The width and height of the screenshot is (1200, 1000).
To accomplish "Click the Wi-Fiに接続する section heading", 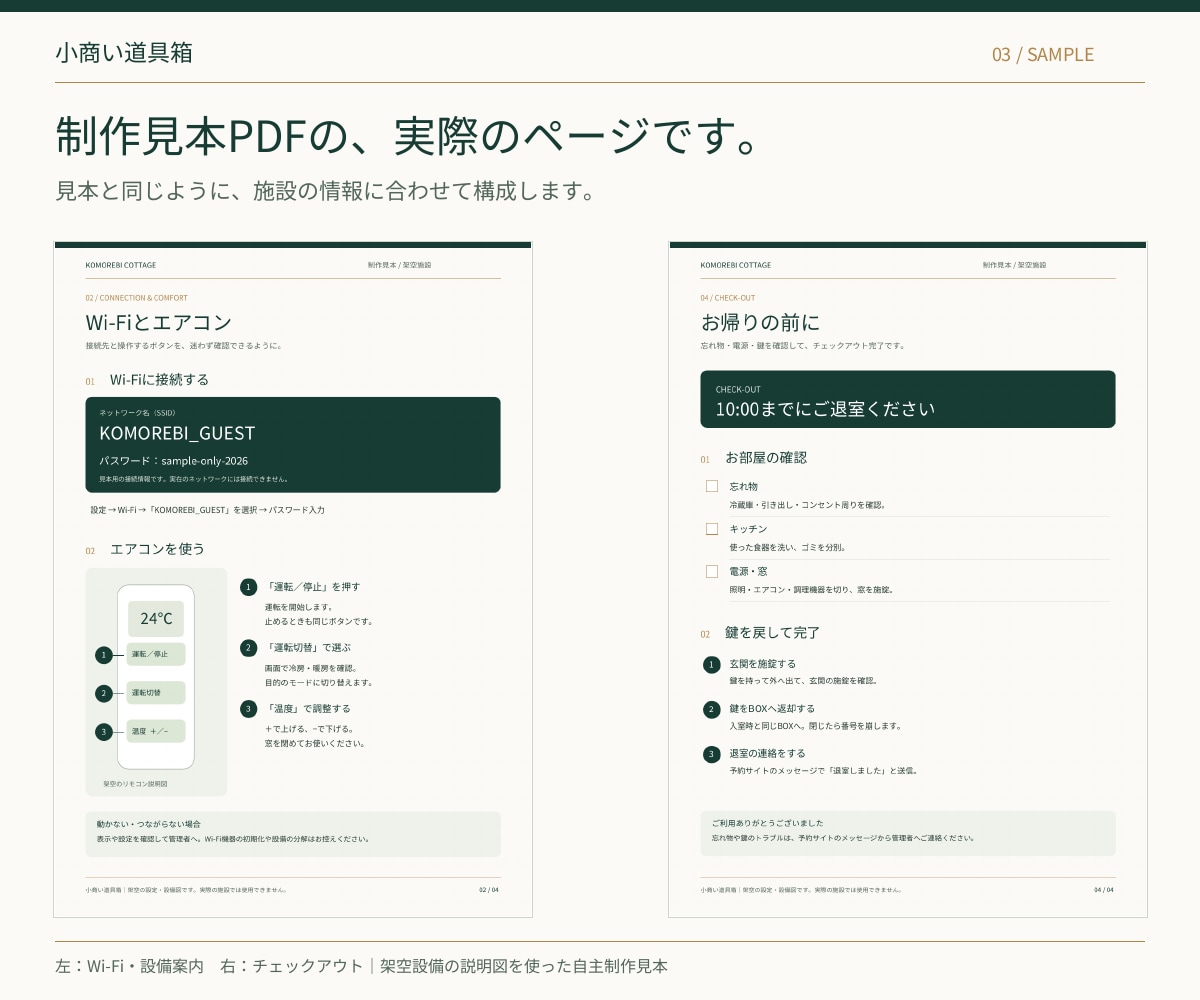I will 159,380.
